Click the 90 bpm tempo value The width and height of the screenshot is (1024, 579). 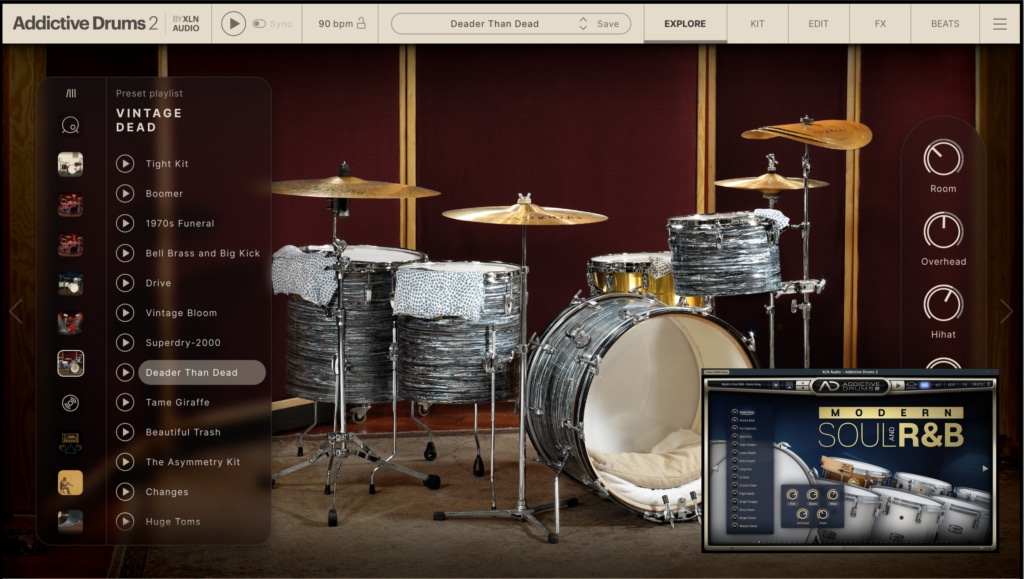click(336, 23)
